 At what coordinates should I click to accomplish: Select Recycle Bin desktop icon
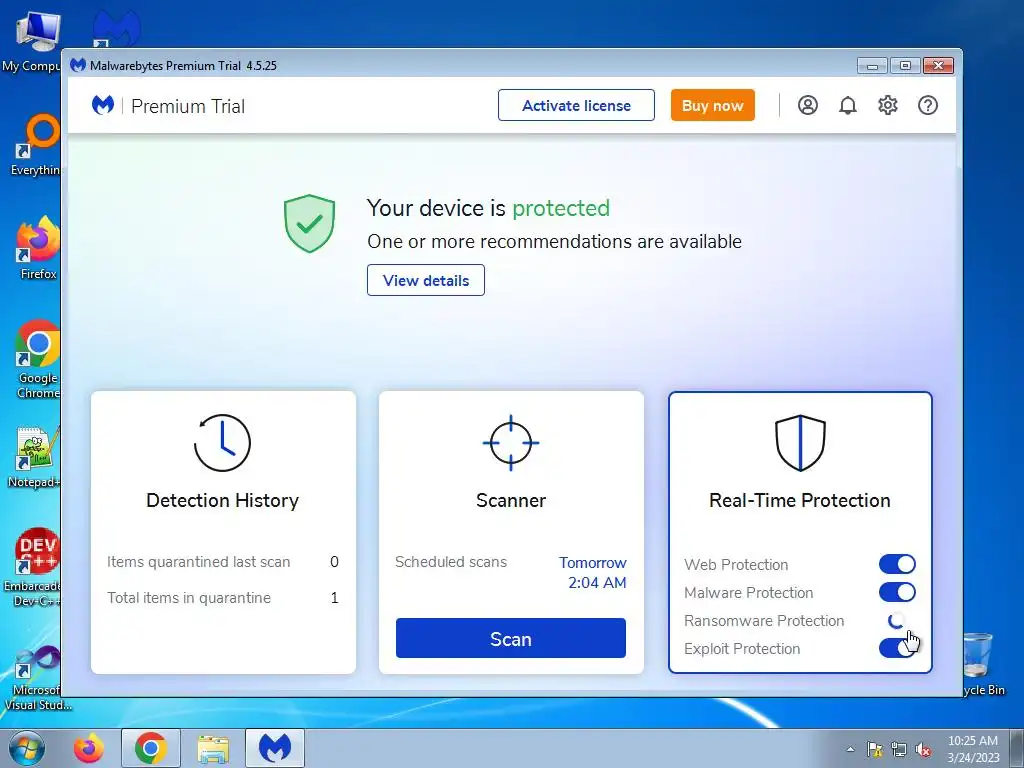coord(982,664)
